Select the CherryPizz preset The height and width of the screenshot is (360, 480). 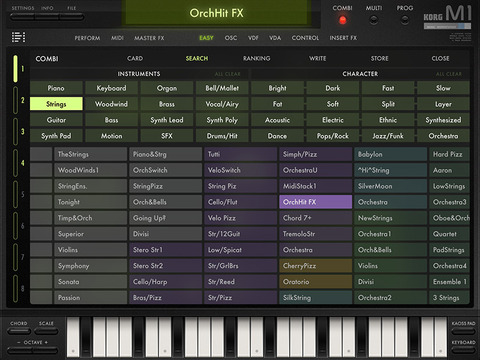pyautogui.click(x=316, y=266)
